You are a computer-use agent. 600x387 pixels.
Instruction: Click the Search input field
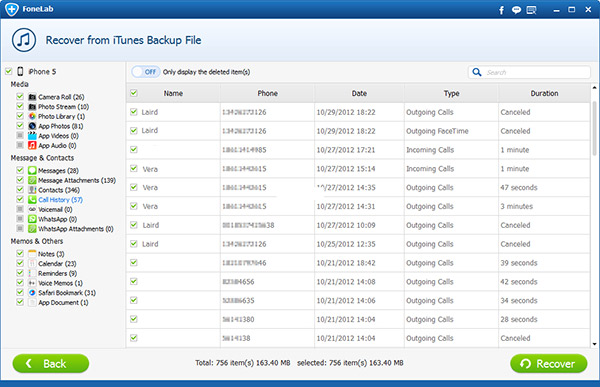[529, 72]
